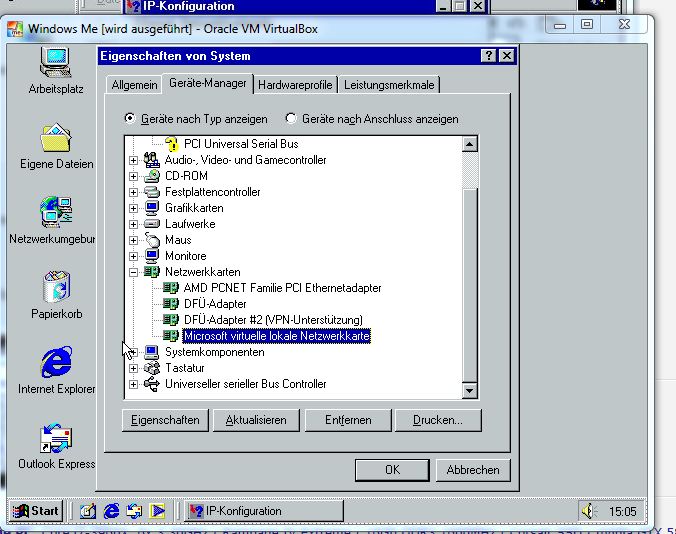This screenshot has width=676, height=534.
Task: Select the 'PCI Universal Serial Bus' entry
Action: pos(241,144)
